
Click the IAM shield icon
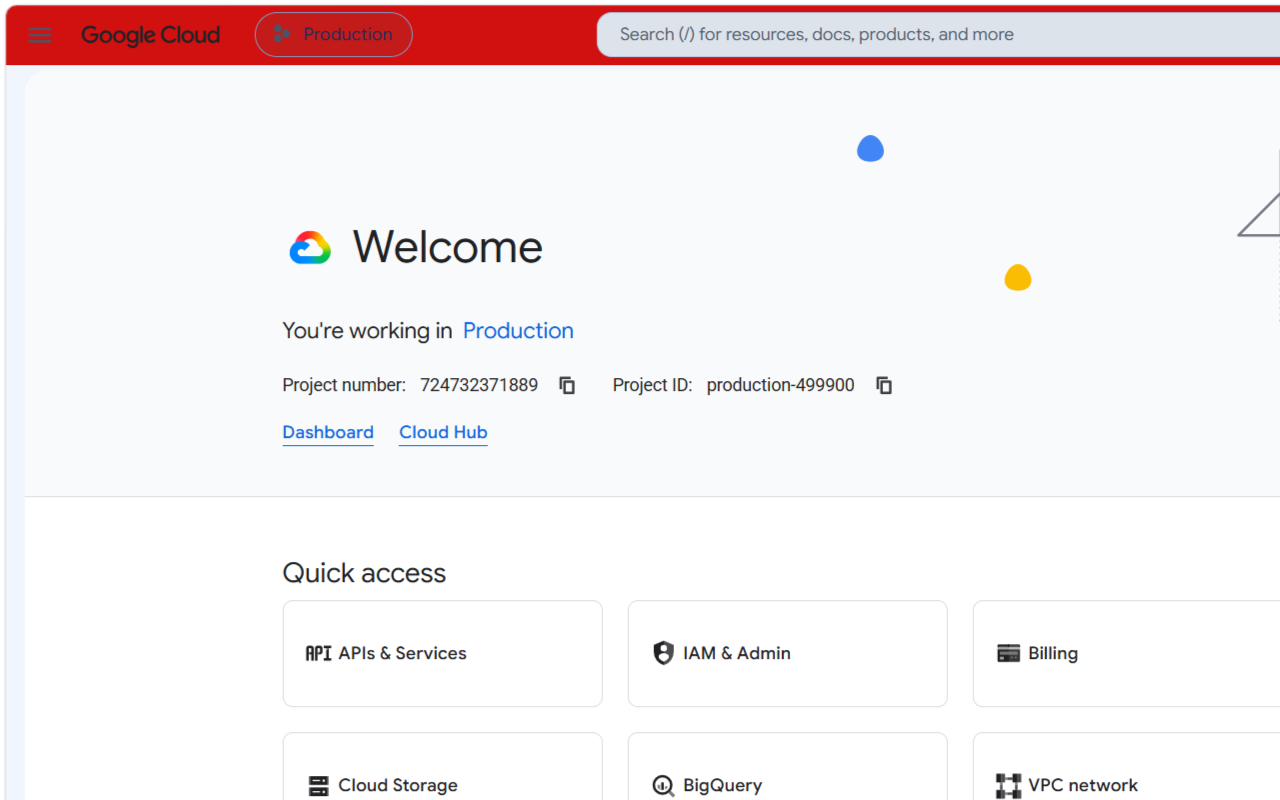(x=663, y=653)
